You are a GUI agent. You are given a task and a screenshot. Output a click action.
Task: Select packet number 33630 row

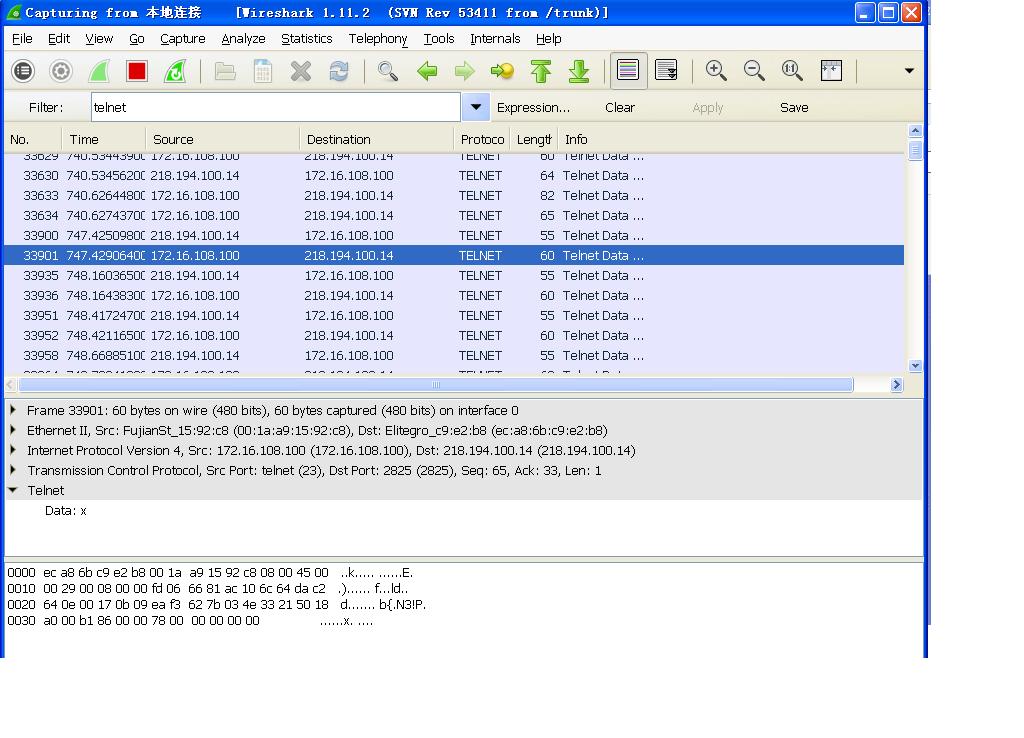455,176
